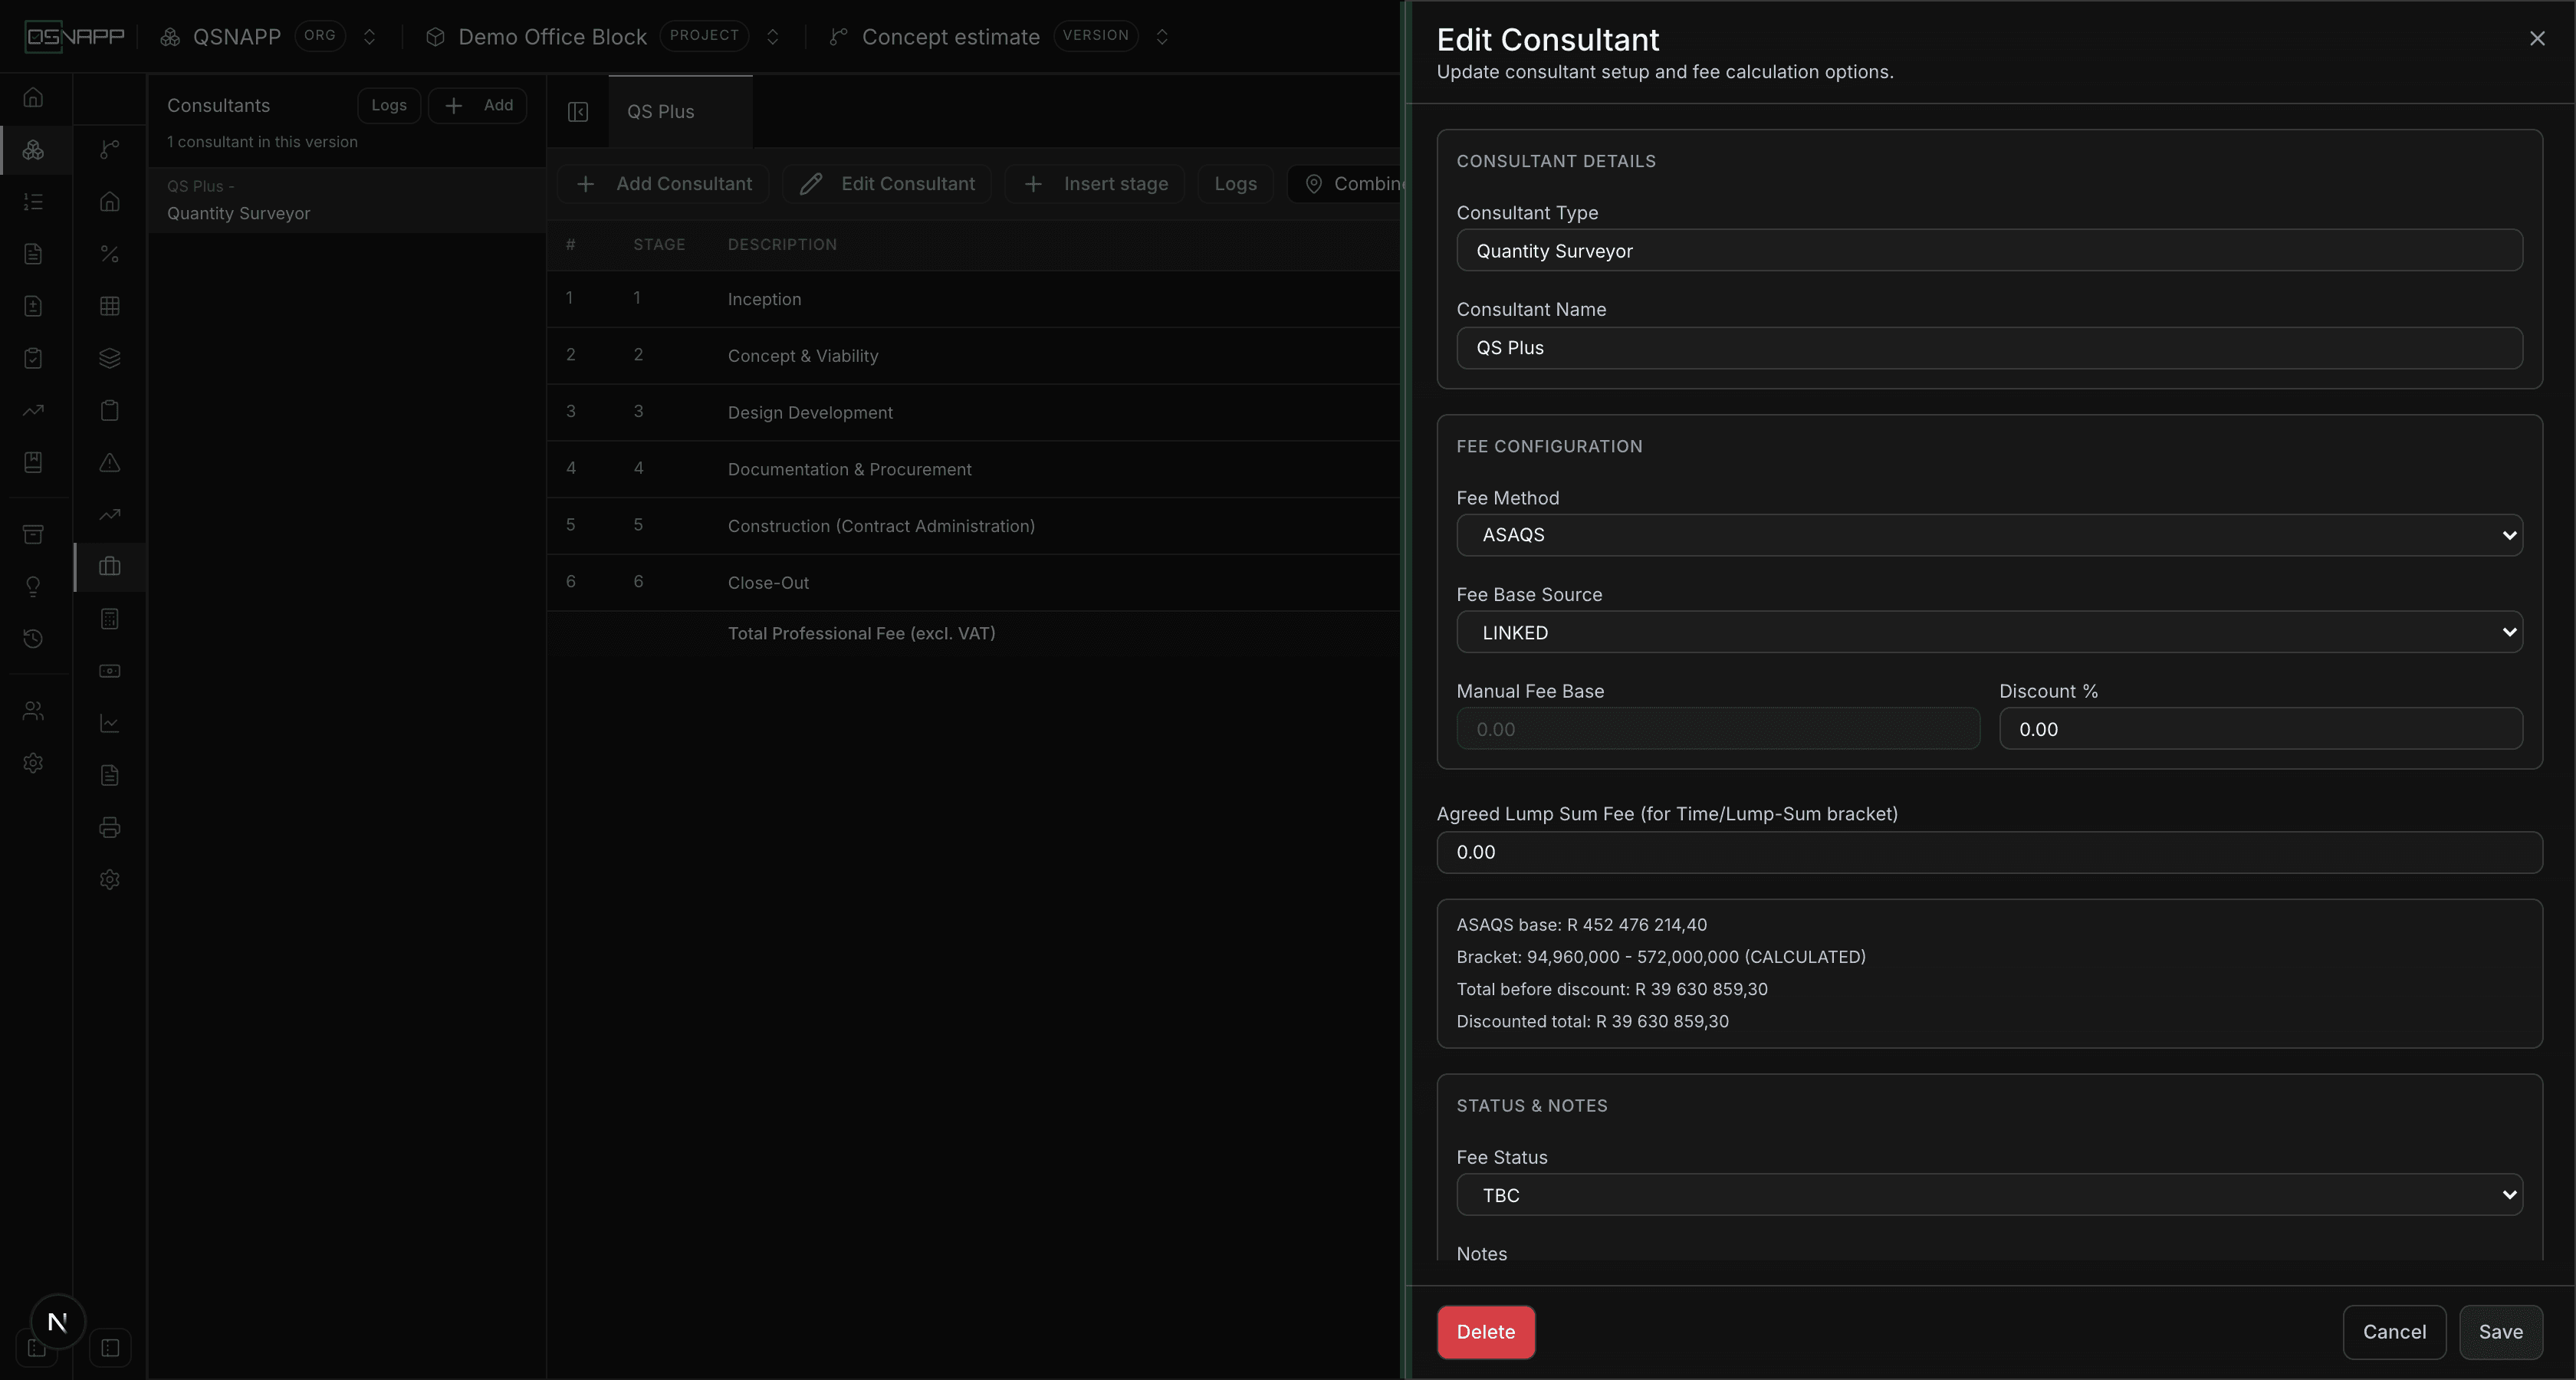Close the Edit Consultant panel
Image resolution: width=2576 pixels, height=1380 pixels.
tap(2537, 38)
